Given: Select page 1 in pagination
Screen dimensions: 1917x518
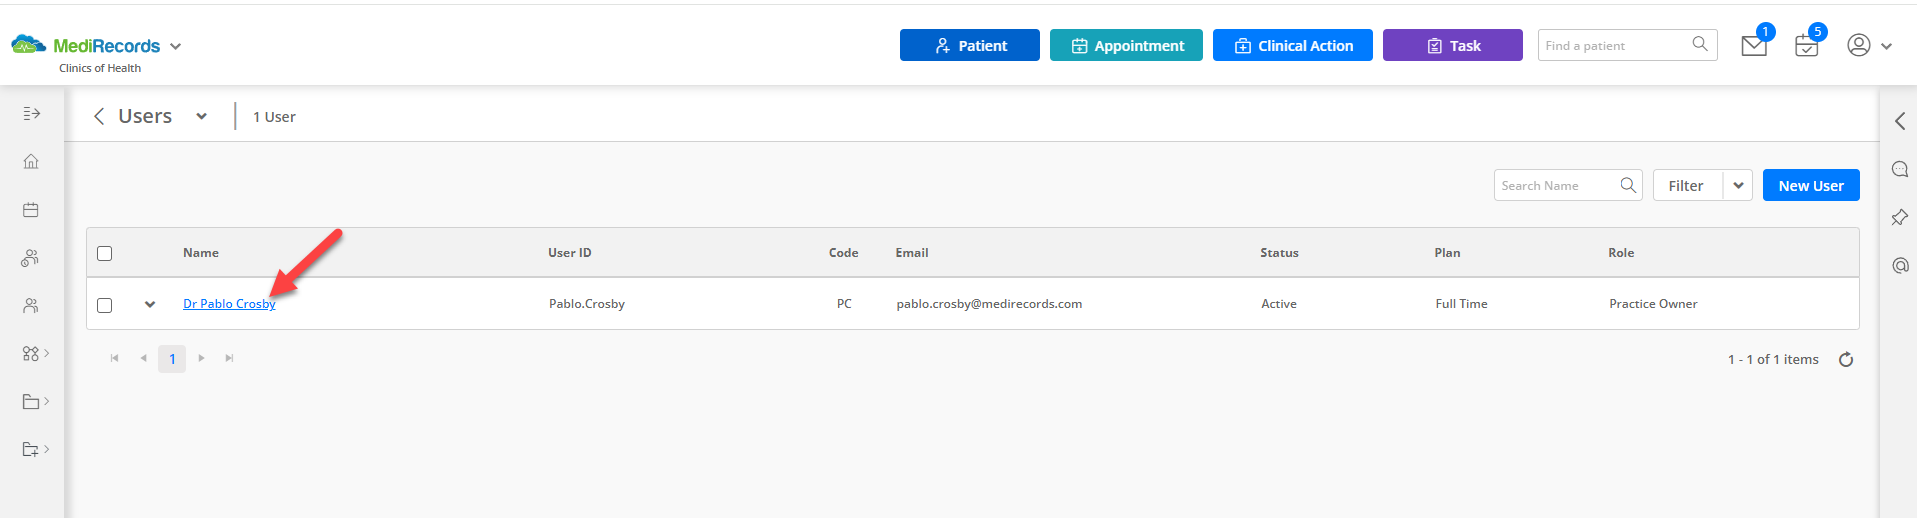Looking at the screenshot, I should [172, 358].
